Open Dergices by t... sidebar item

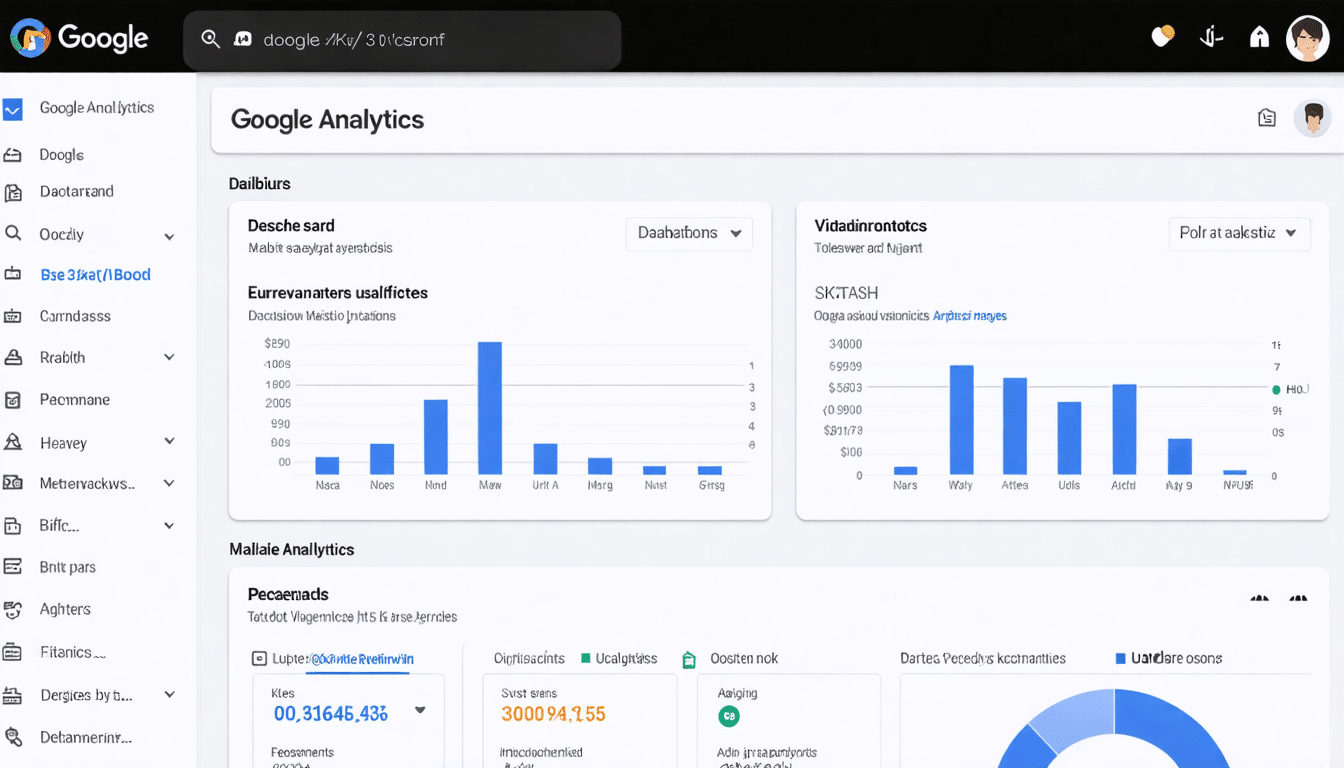coord(86,695)
